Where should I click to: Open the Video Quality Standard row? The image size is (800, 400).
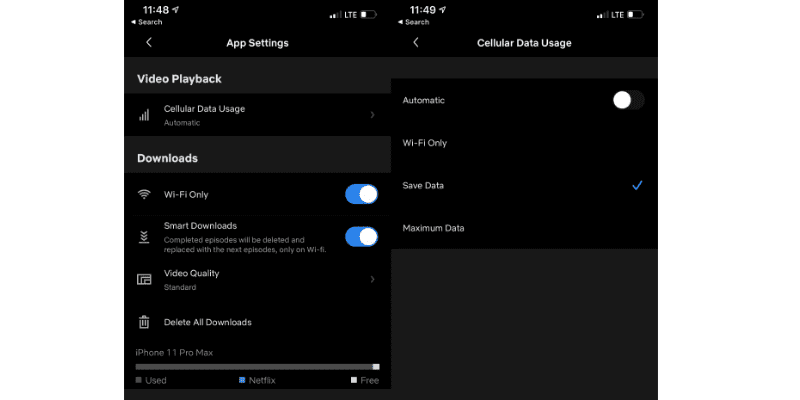258,279
